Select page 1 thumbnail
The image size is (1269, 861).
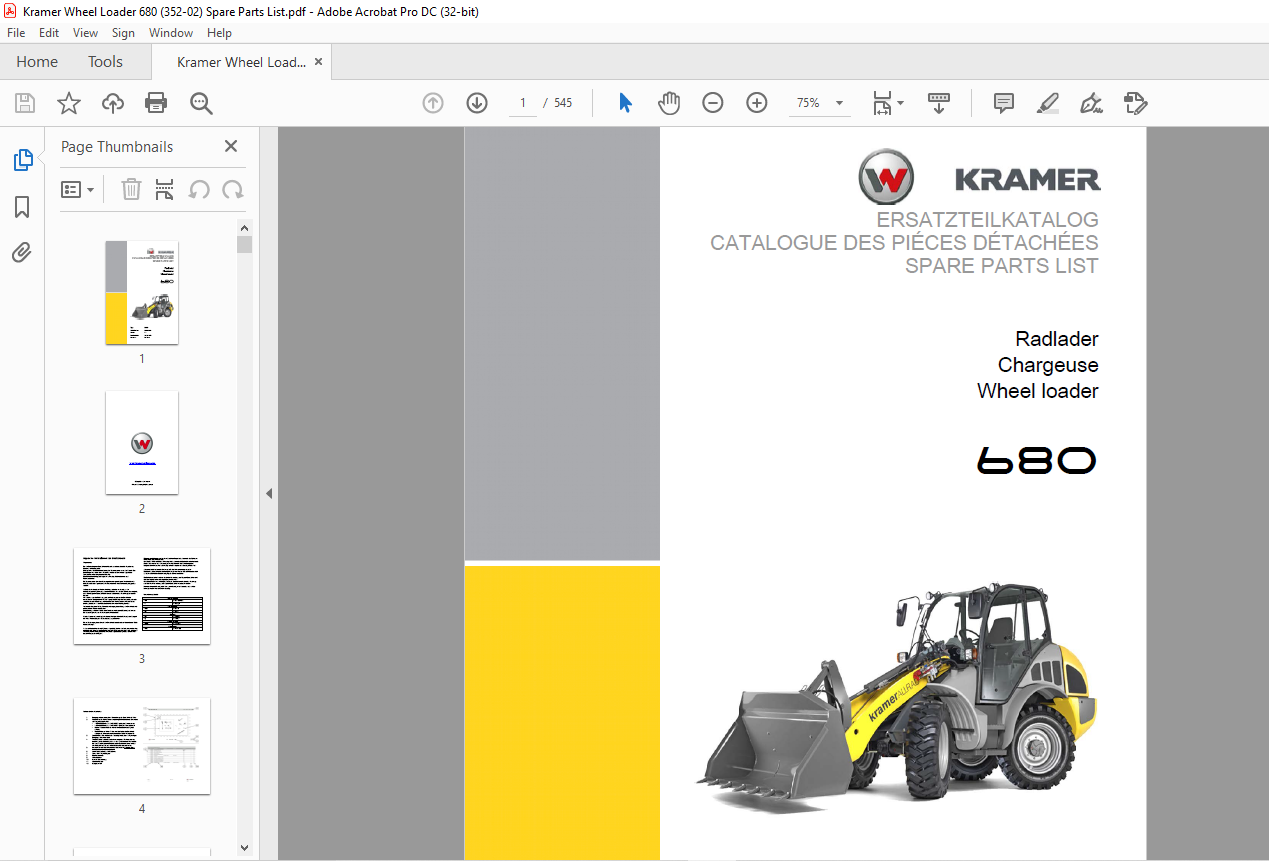point(142,292)
